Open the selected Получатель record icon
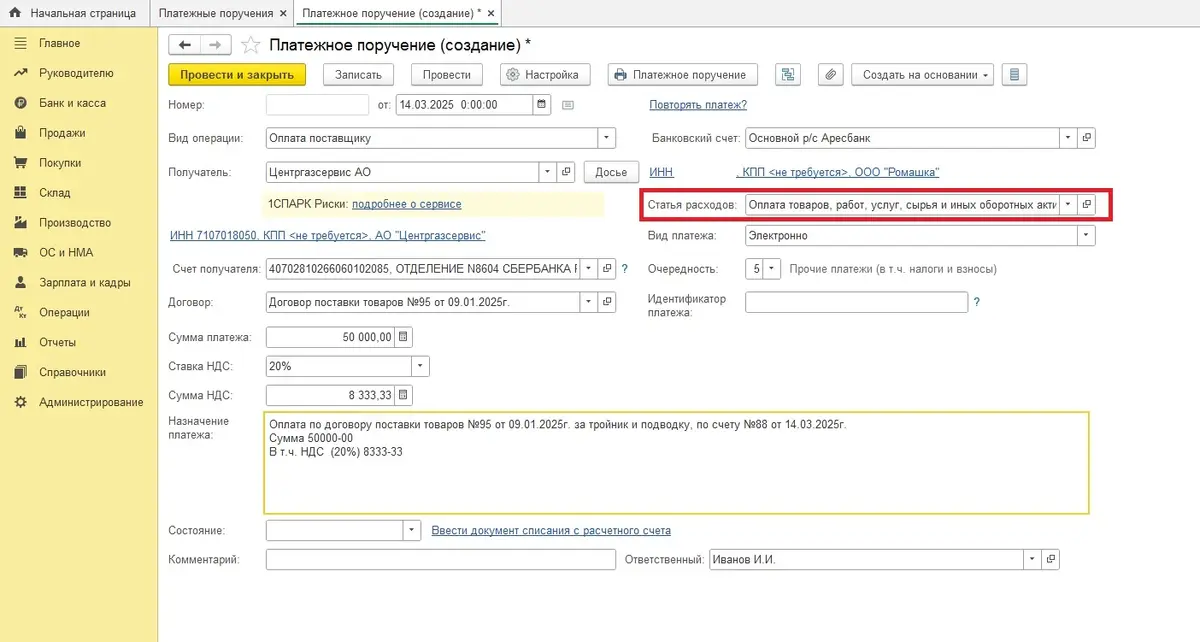 566,172
